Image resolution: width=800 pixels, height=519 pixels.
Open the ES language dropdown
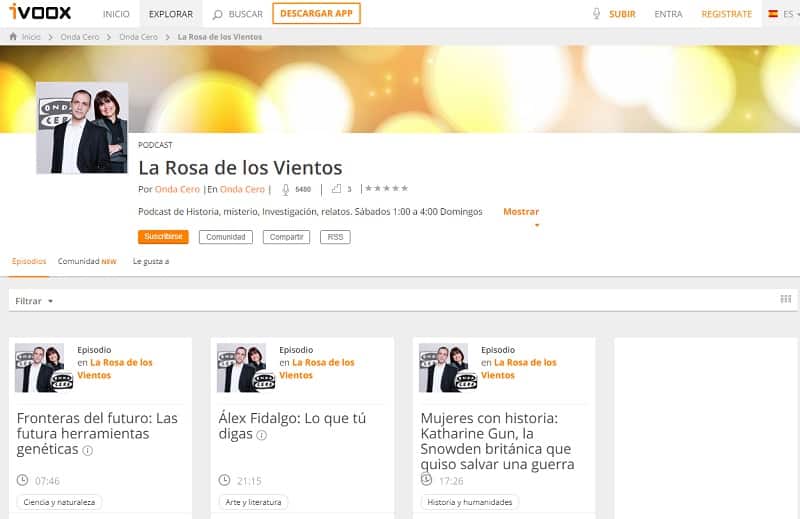pyautogui.click(x=791, y=14)
